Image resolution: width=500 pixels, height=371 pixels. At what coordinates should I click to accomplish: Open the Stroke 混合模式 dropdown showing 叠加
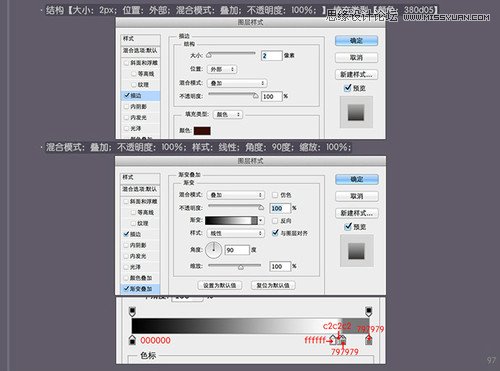237,83
